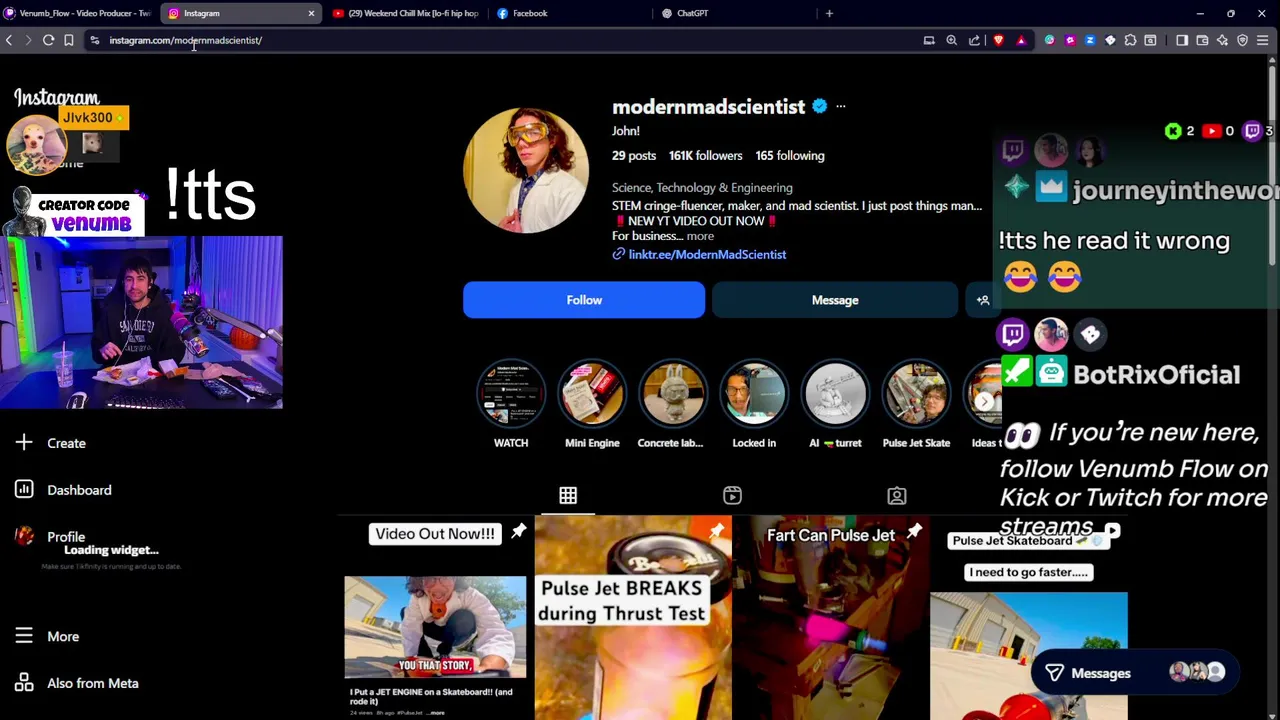Image resolution: width=1280 pixels, height=720 pixels.
Task: Click the install app icon in address bar
Action: point(929,40)
